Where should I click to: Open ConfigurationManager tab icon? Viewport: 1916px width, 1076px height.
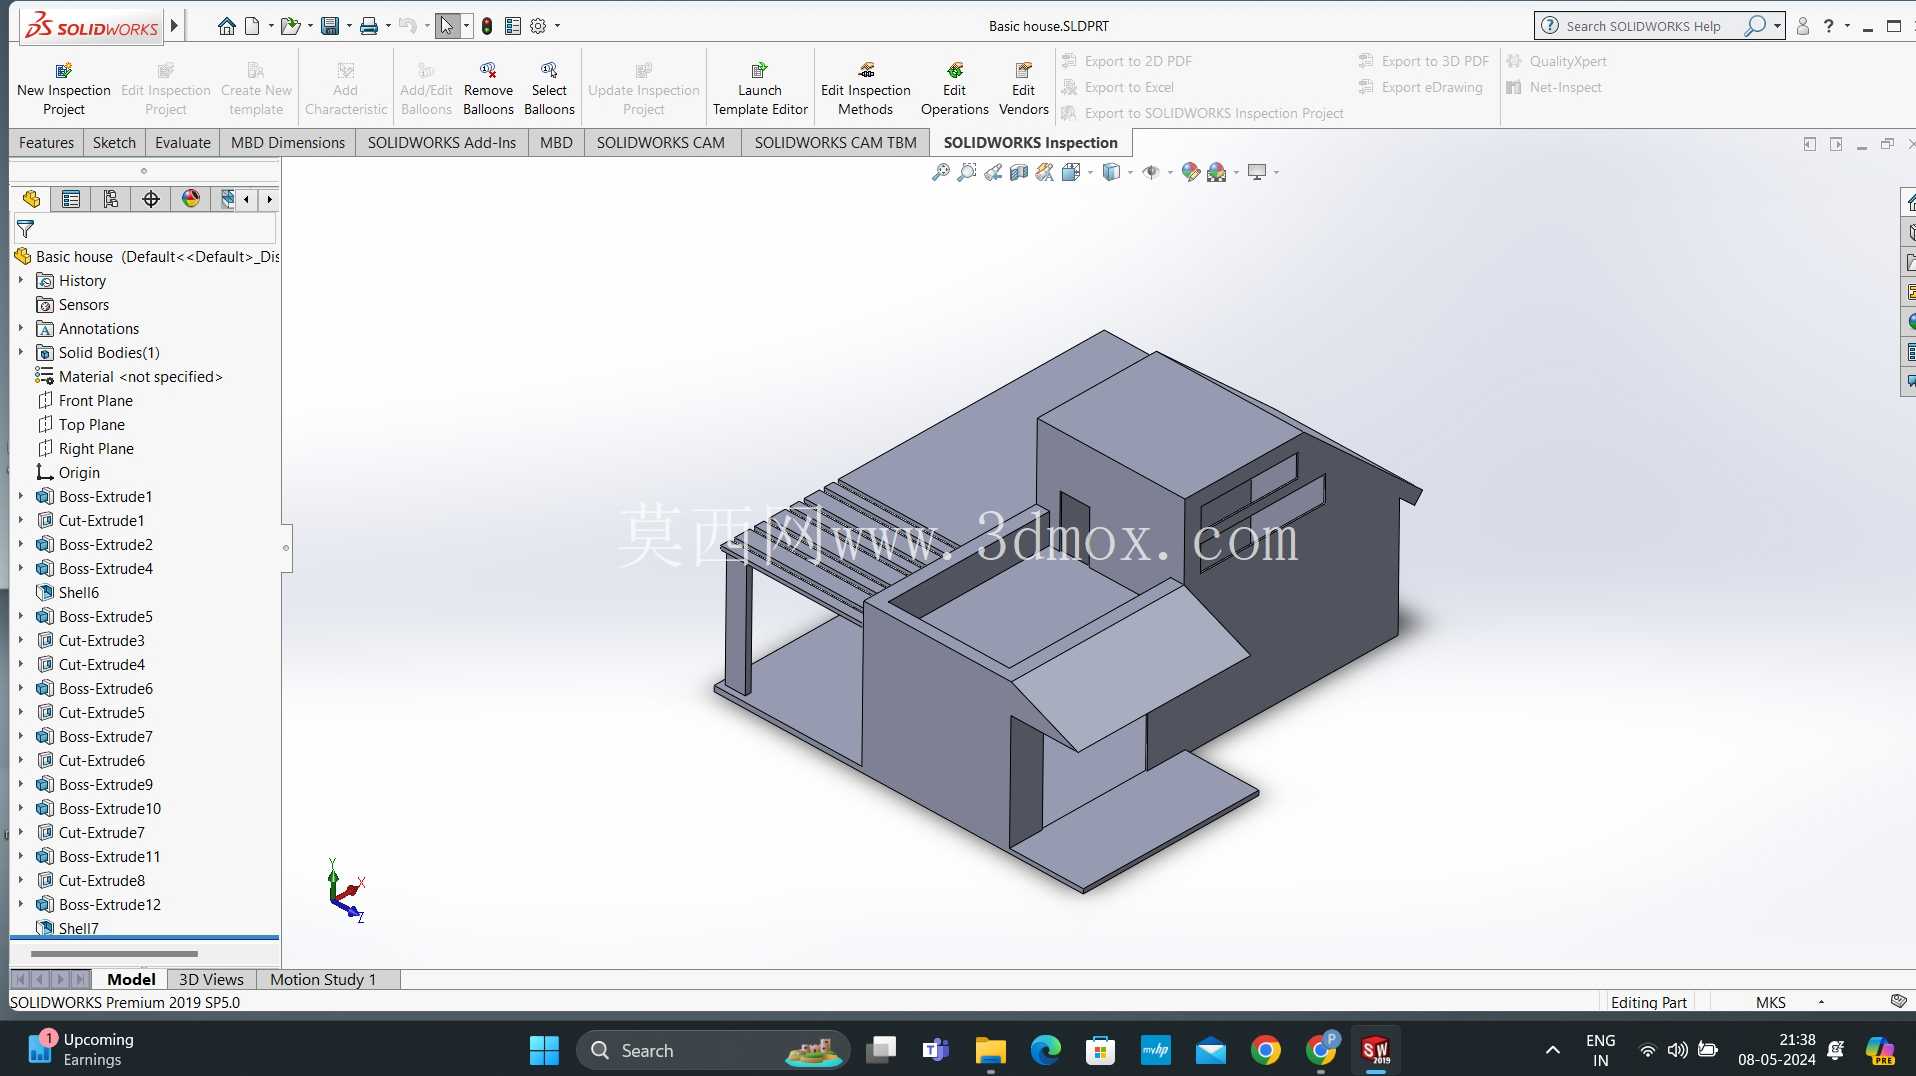pyautogui.click(x=111, y=199)
